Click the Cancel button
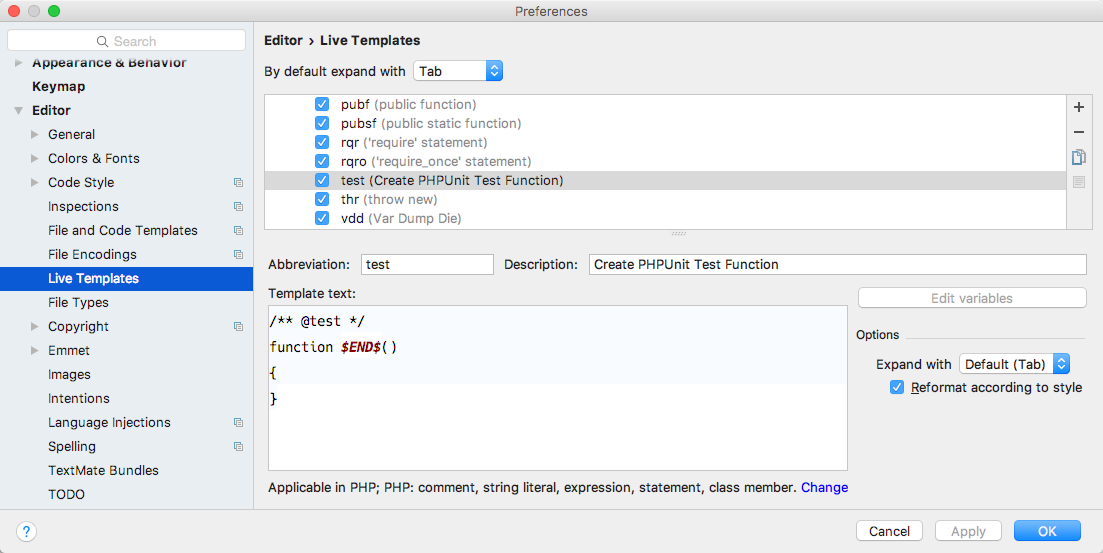This screenshot has height=553, width=1103. pos(889,531)
